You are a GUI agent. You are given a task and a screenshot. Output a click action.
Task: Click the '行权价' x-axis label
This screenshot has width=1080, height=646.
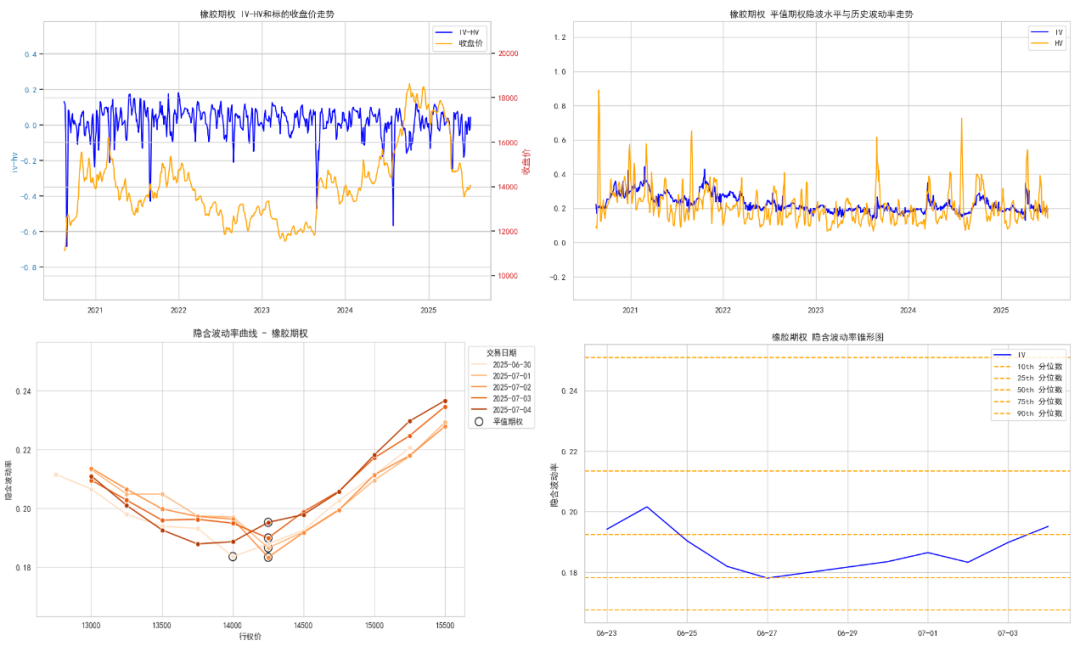(x=250, y=637)
